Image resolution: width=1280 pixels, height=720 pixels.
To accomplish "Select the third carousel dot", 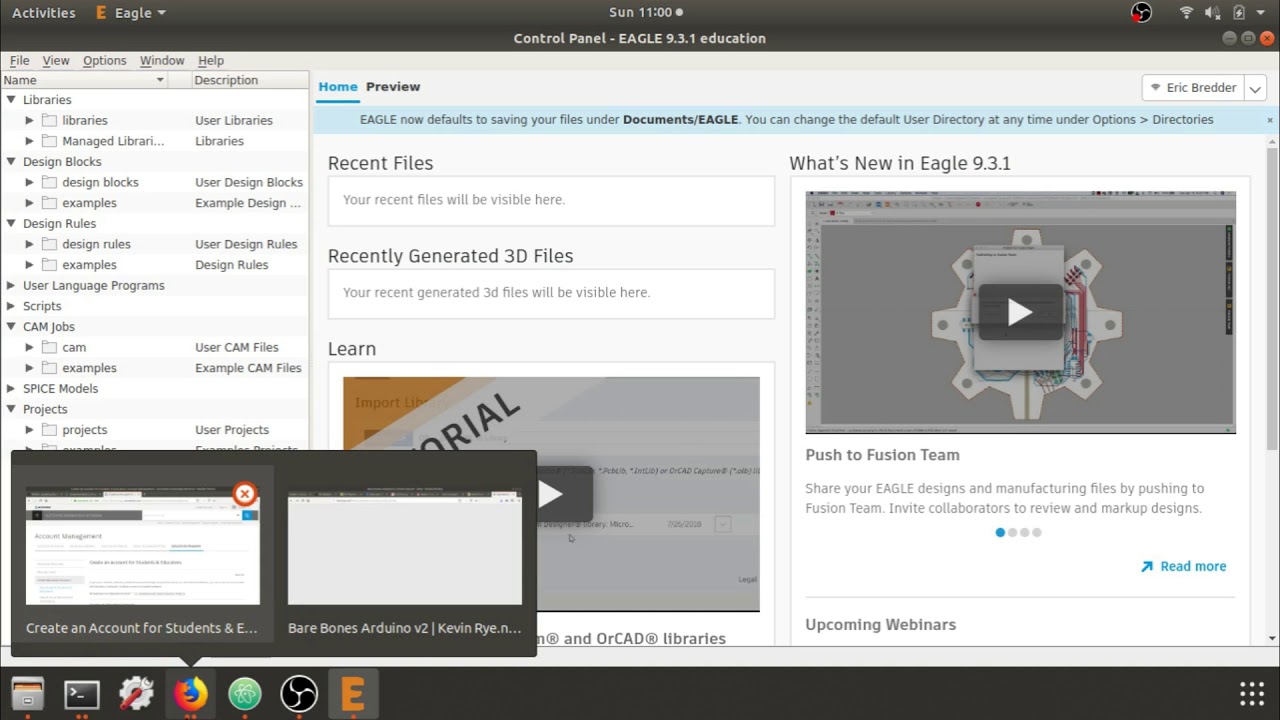I will 1024,532.
